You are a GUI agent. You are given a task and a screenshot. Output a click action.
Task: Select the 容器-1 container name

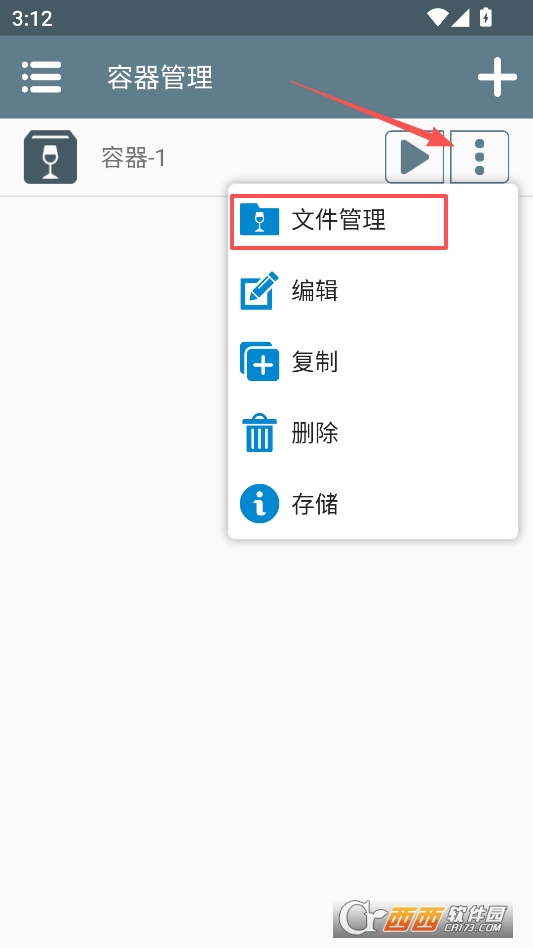coord(134,158)
